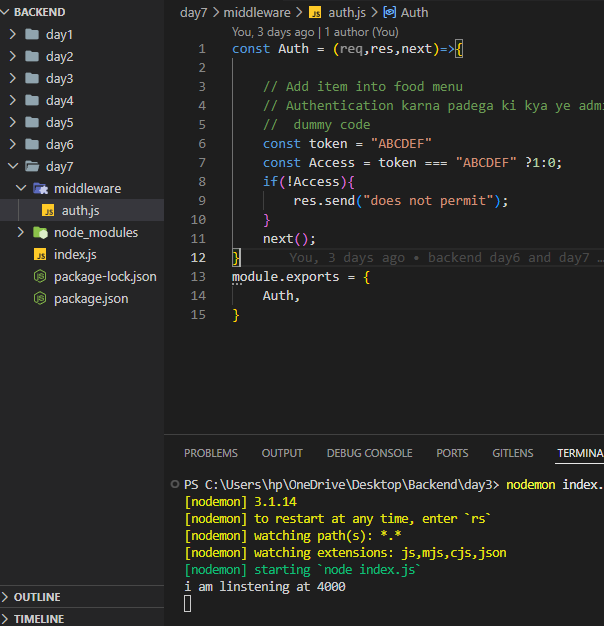Image resolution: width=604 pixels, height=626 pixels.
Task: Click middleware in the breadcrumb
Action: (257, 13)
